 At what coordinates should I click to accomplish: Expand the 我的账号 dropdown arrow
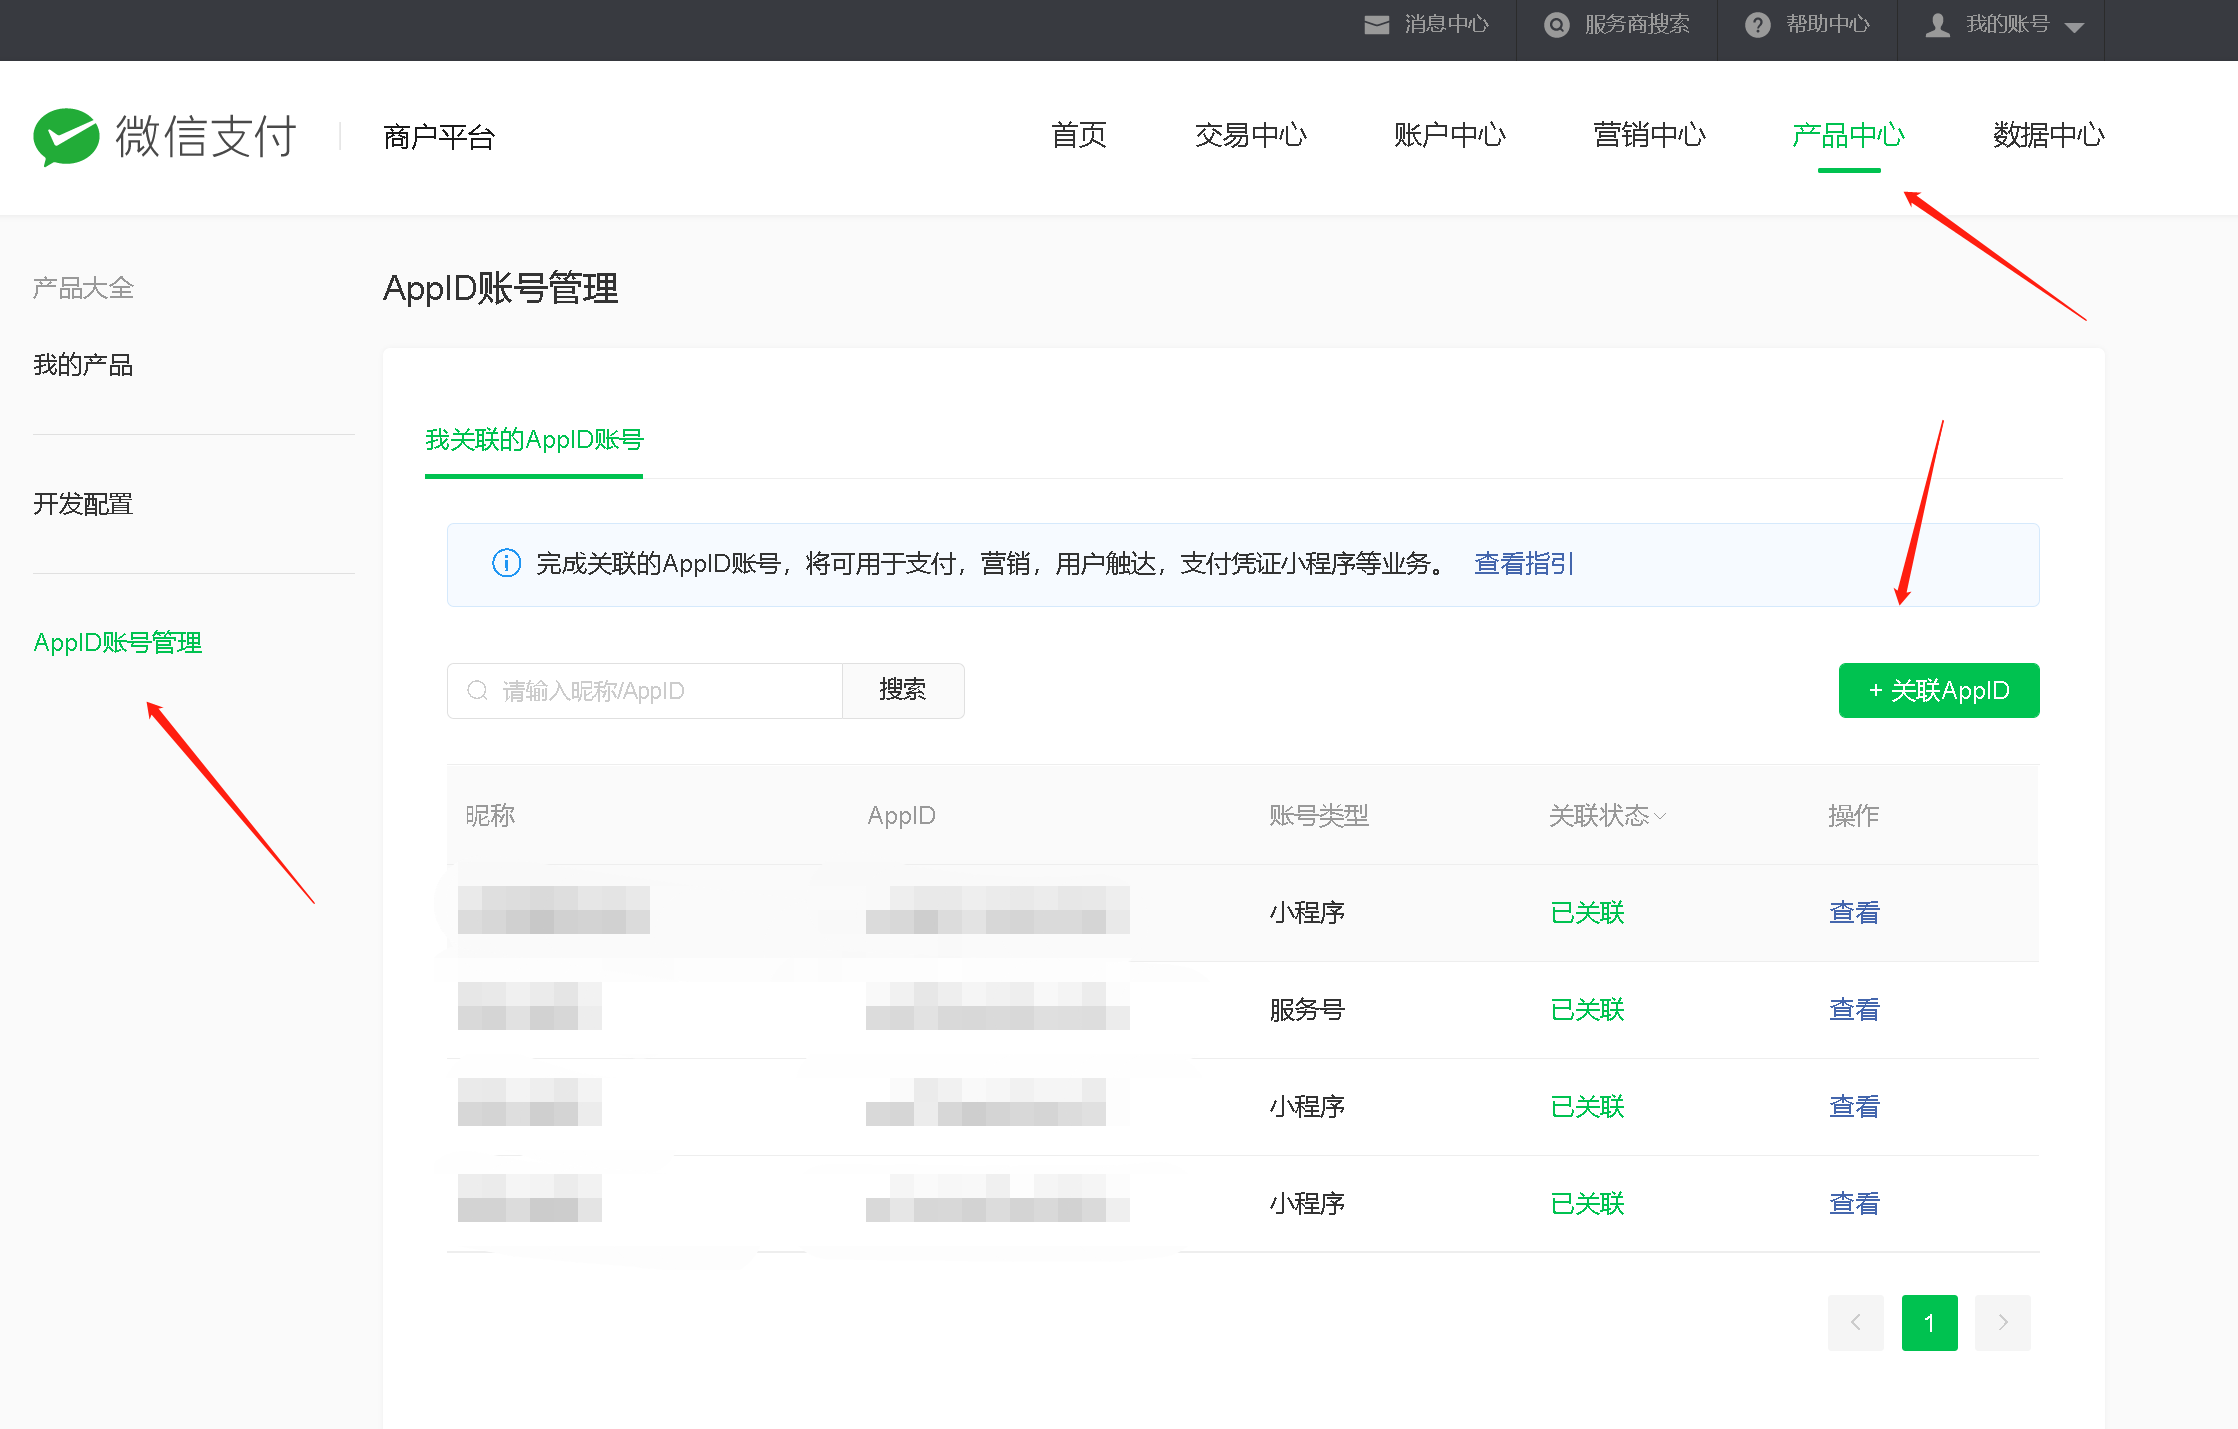[2074, 27]
